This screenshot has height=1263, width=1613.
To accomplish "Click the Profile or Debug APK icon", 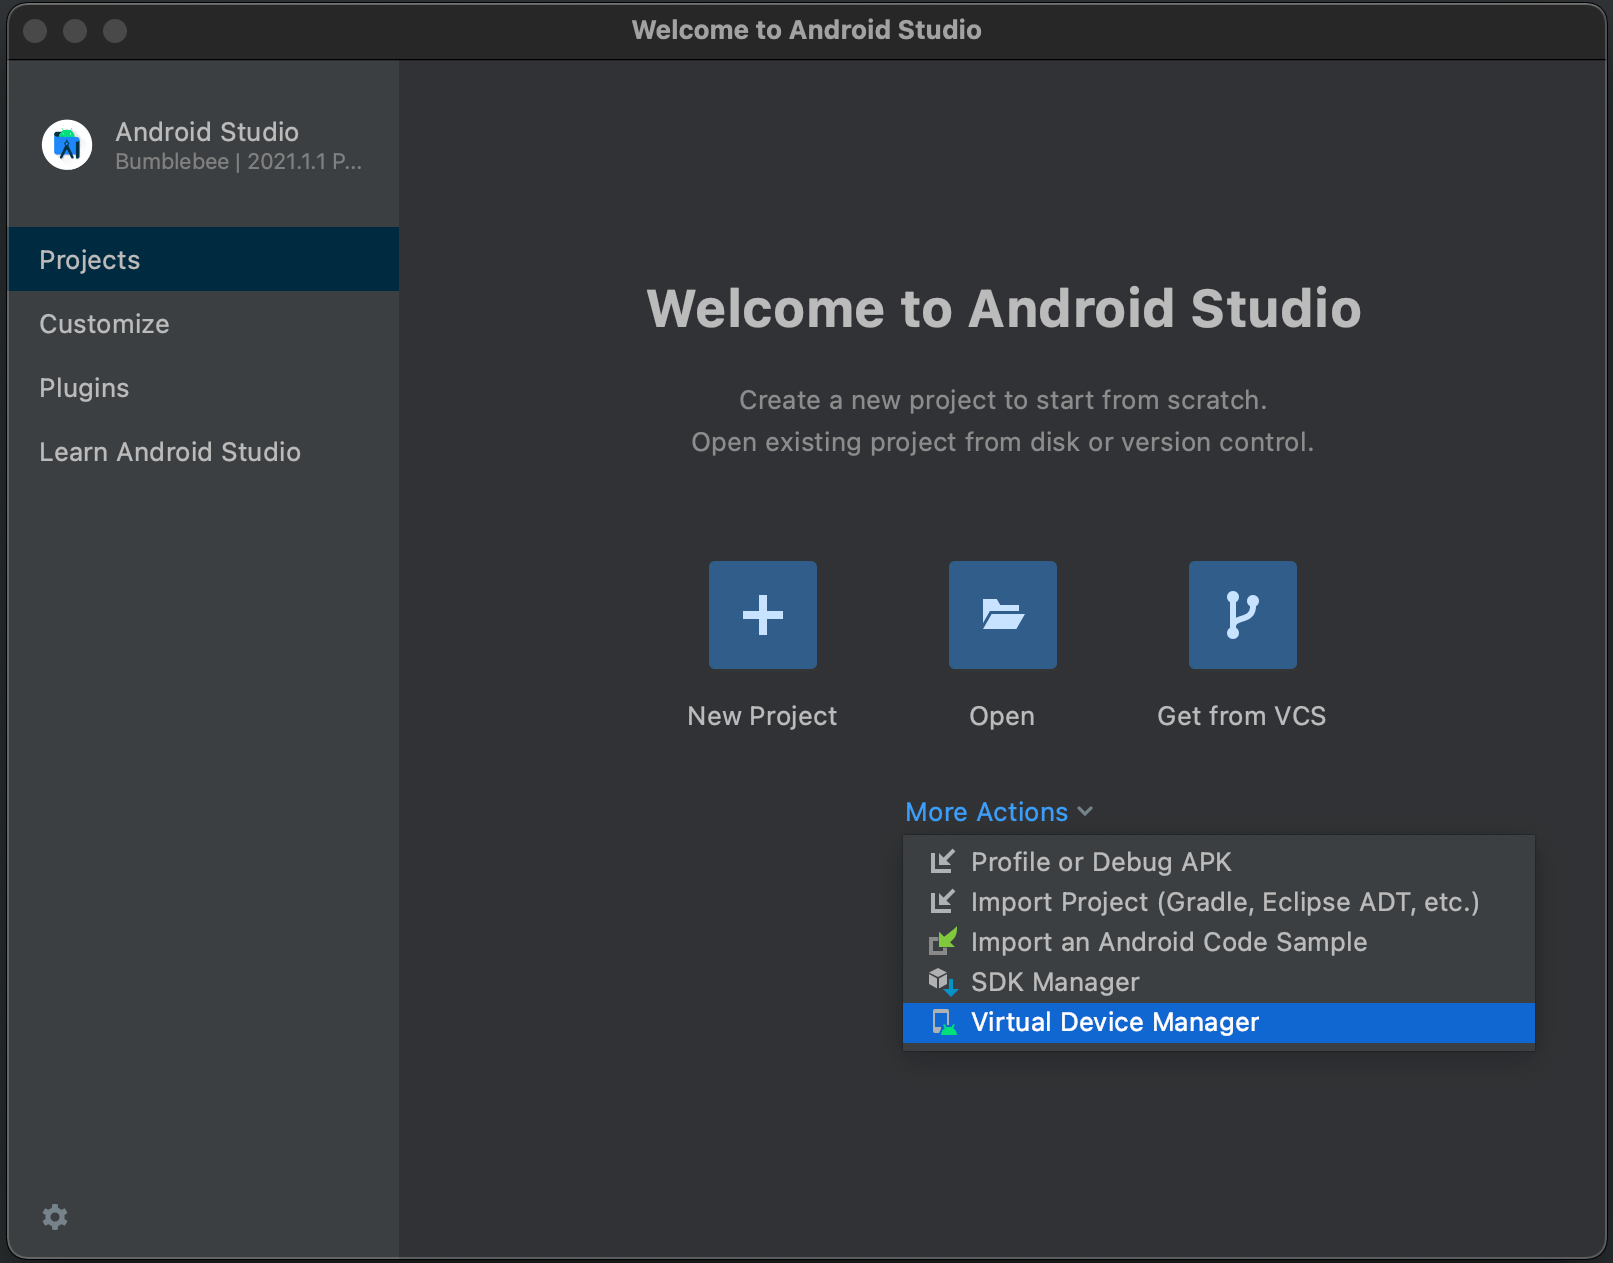I will click(942, 862).
